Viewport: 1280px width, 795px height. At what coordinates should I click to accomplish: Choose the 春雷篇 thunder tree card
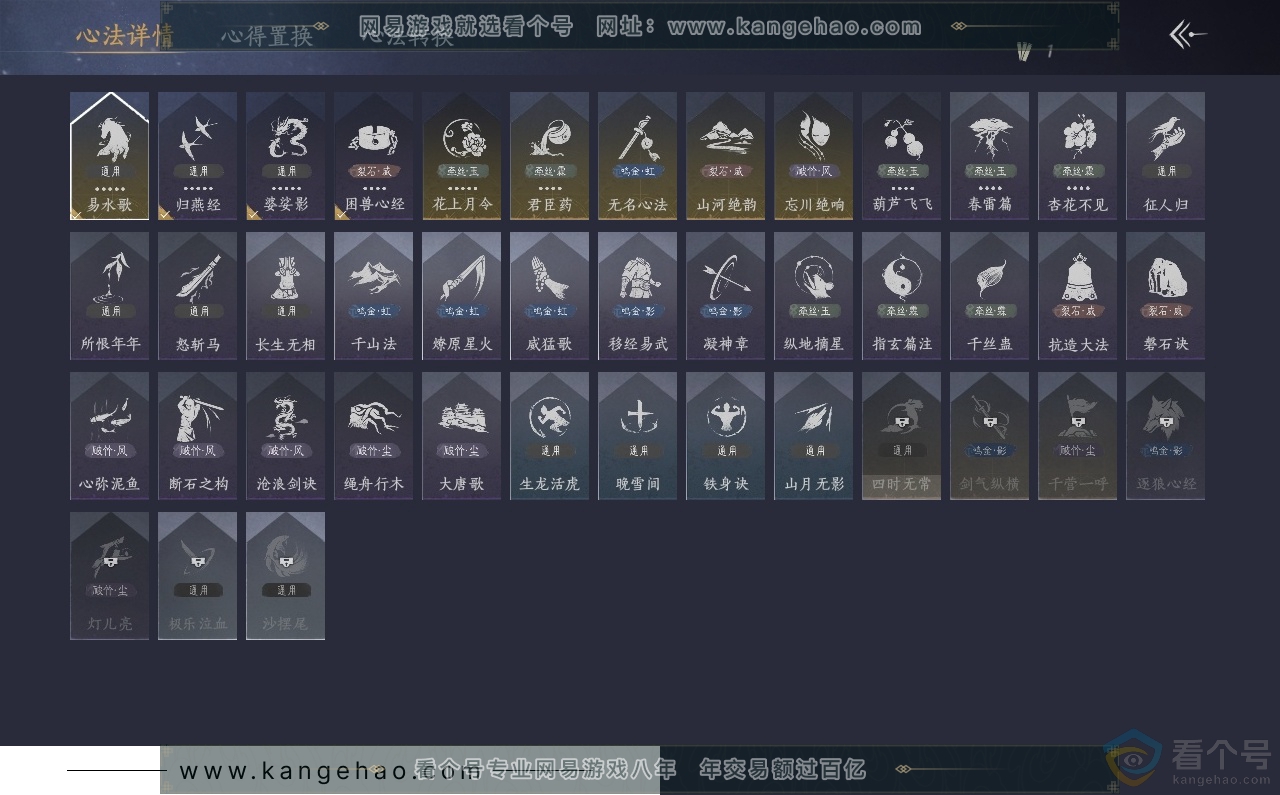click(990, 156)
